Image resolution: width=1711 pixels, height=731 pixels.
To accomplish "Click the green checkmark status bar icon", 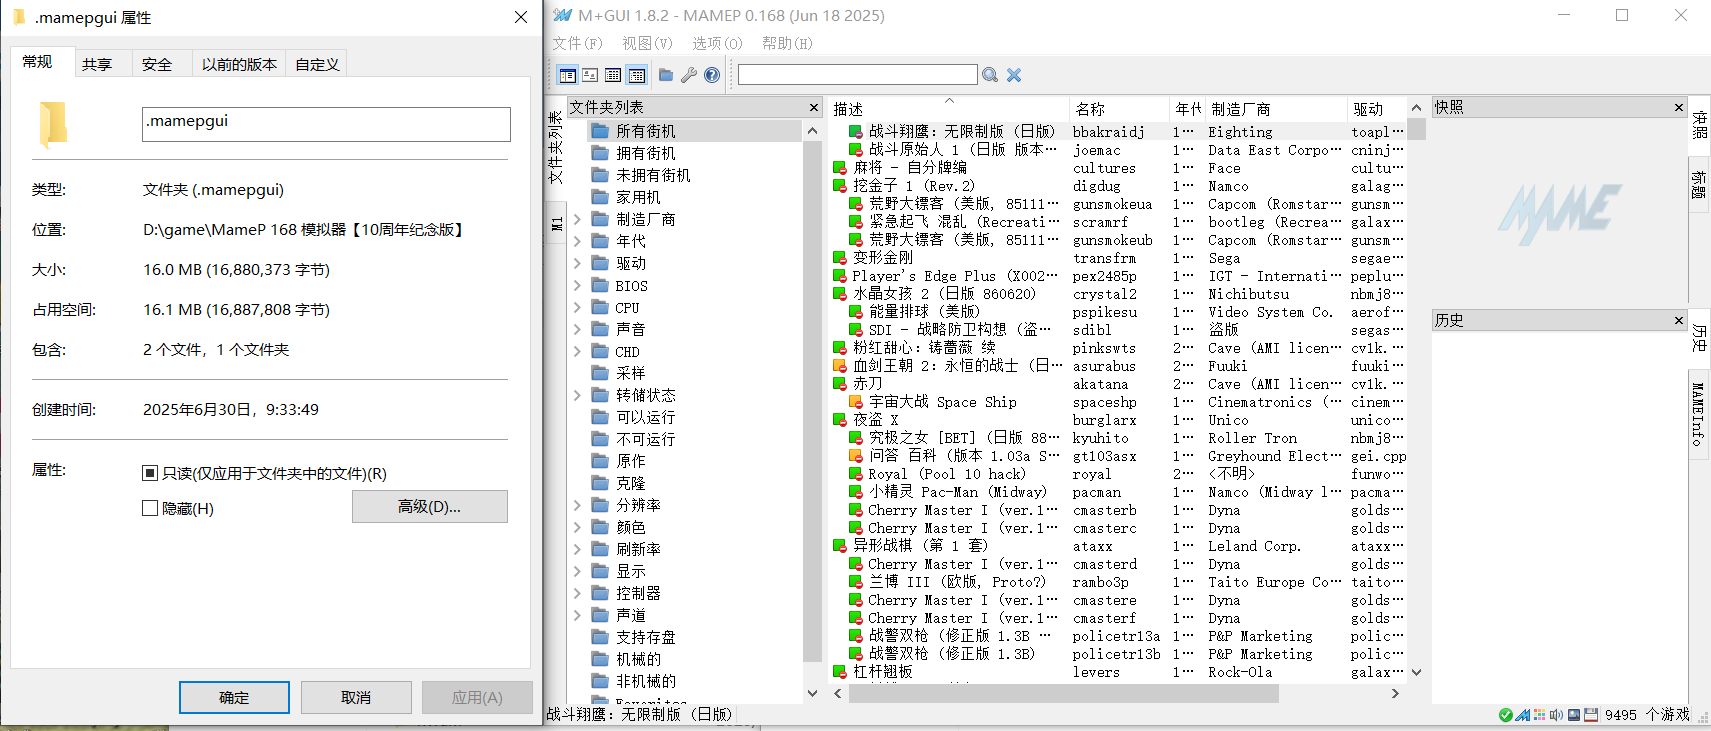I will point(1506,715).
